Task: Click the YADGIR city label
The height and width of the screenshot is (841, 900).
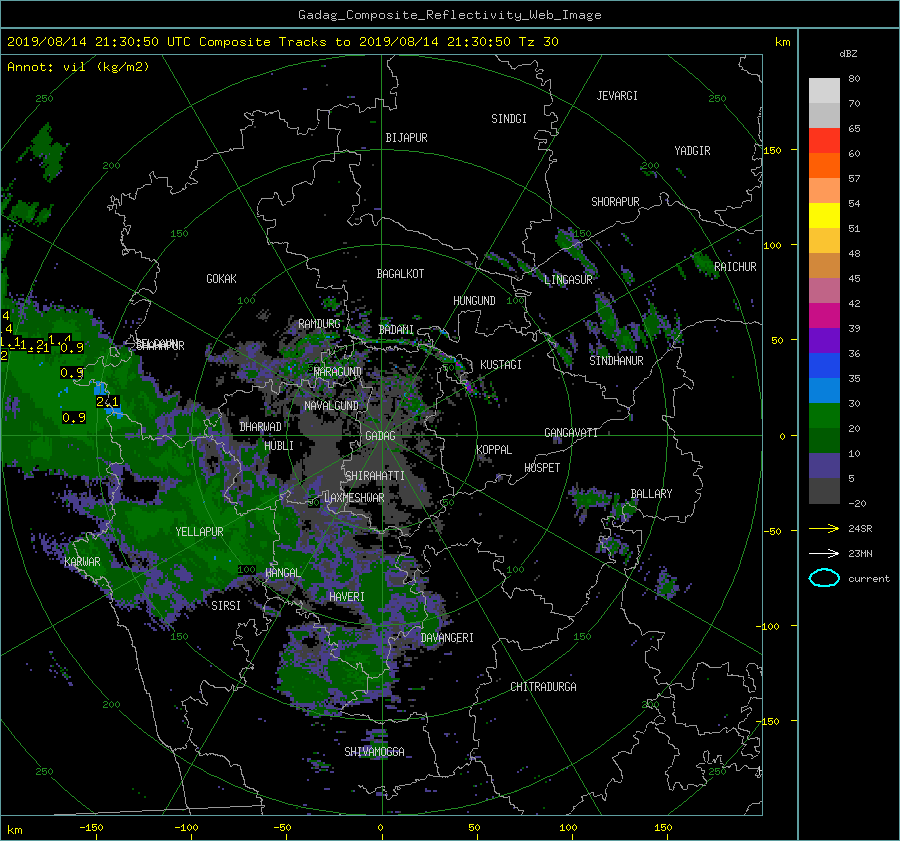Action: click(x=692, y=151)
